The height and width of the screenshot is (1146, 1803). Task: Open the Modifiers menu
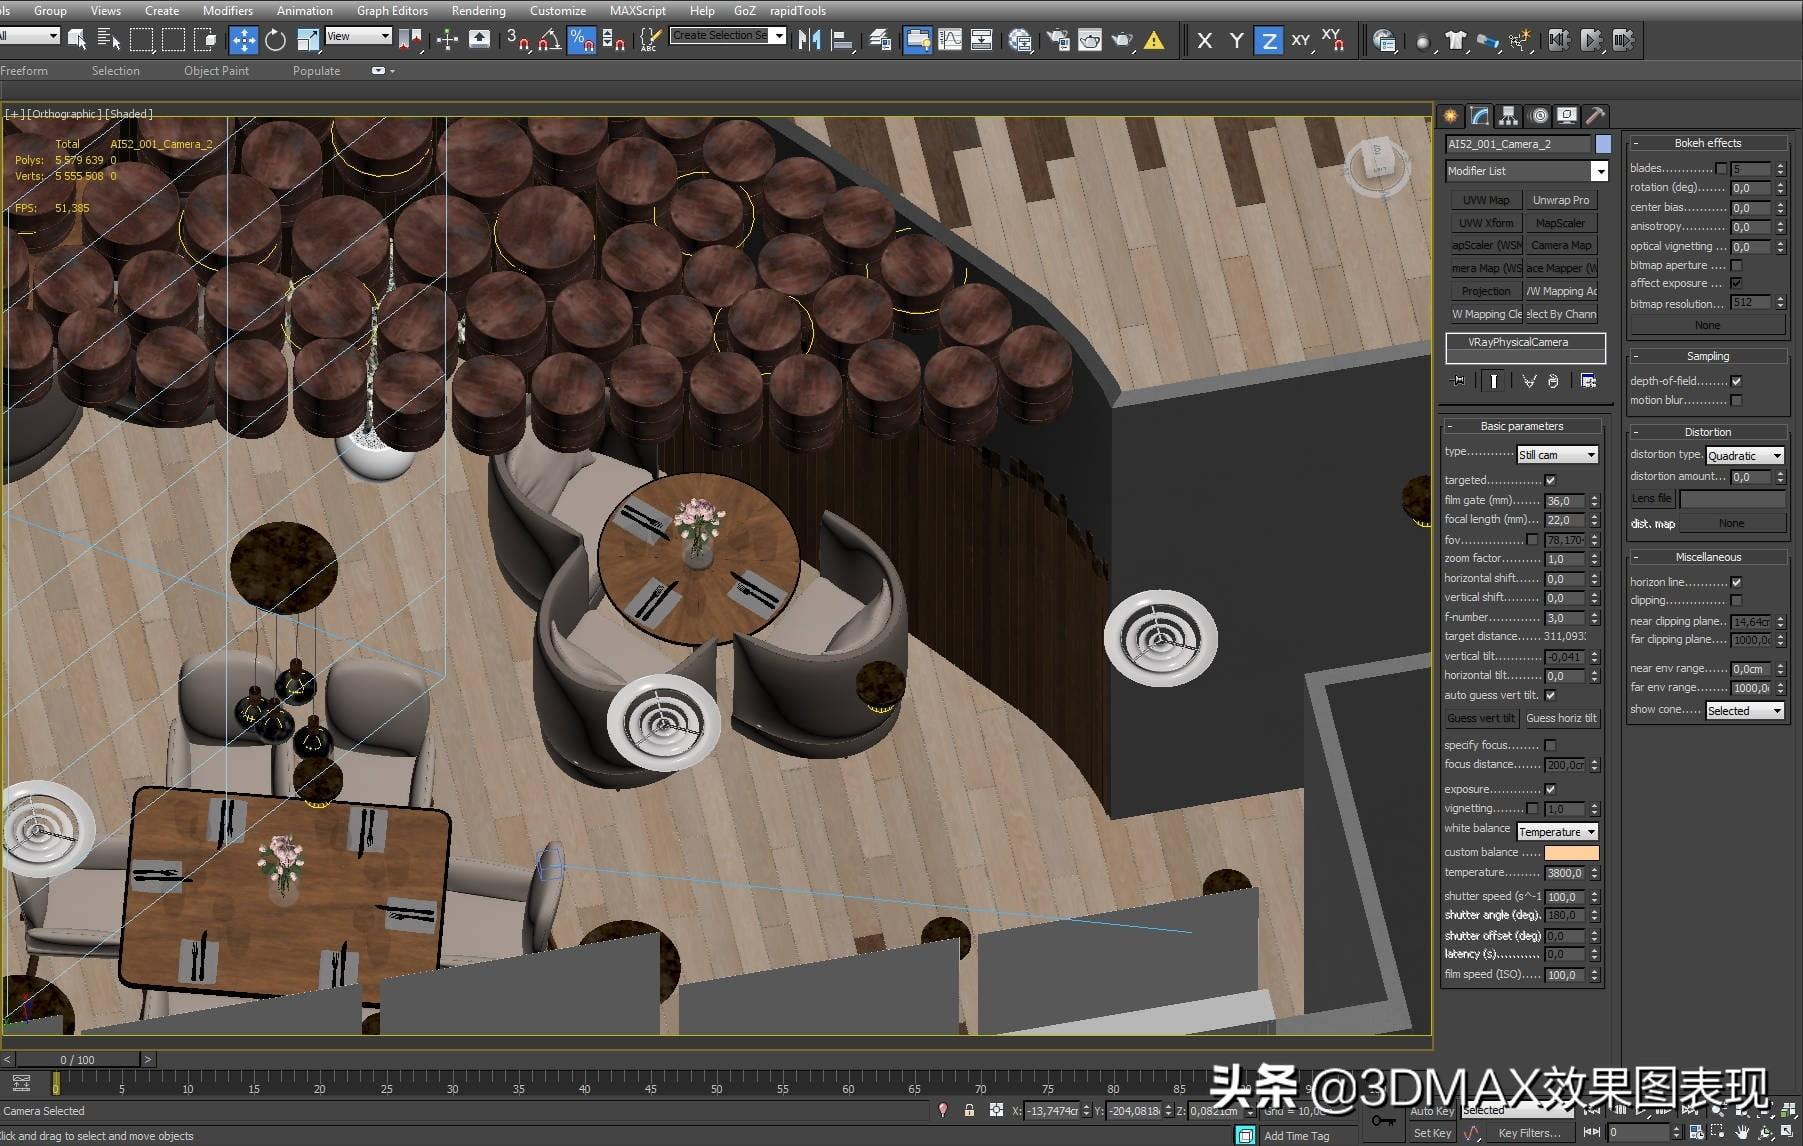point(227,11)
